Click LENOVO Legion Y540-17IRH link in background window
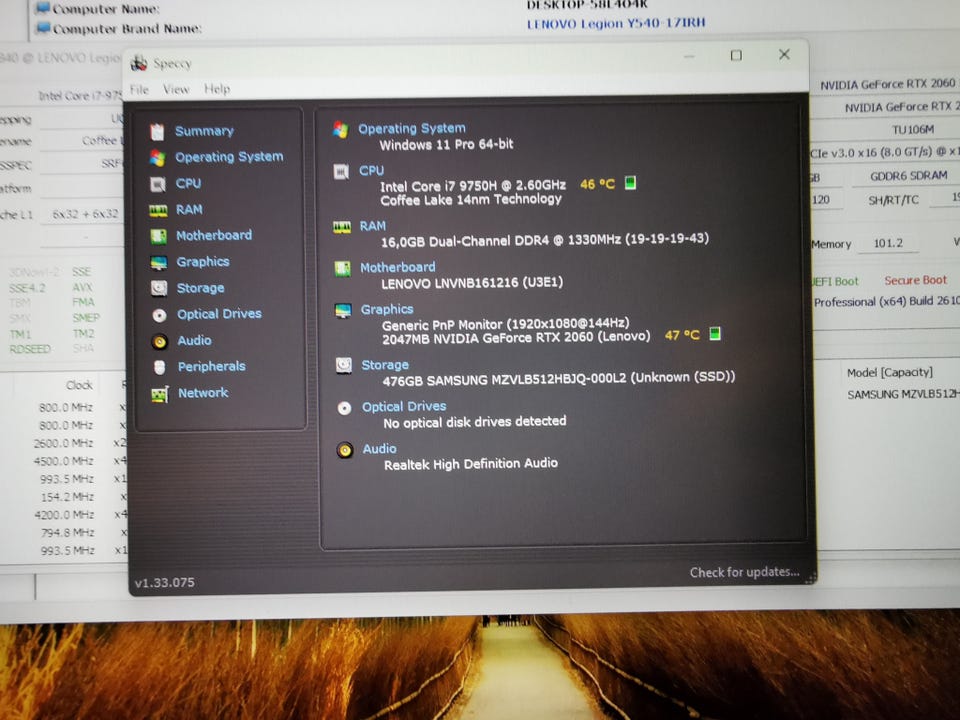 point(616,24)
